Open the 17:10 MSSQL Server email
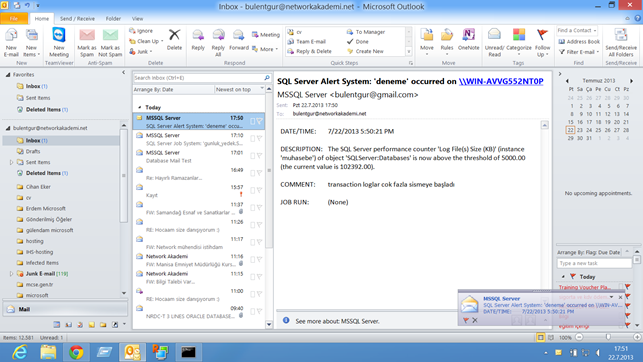This screenshot has height=362, width=643. pos(199,139)
